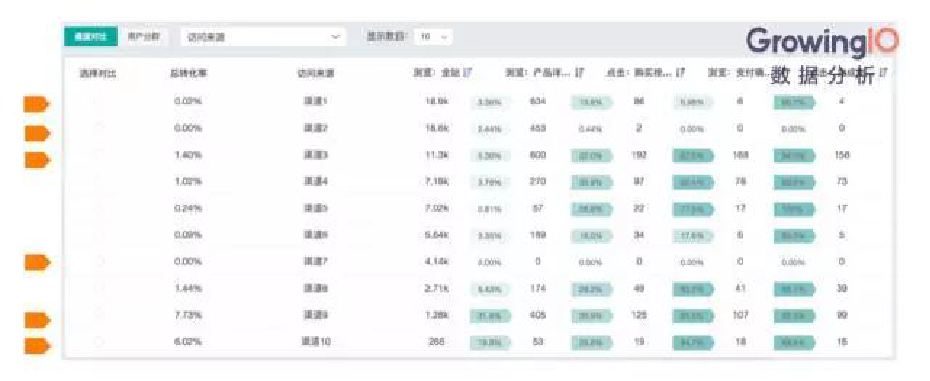Click the 7.18k views value for 渠道4
Image resolution: width=930 pixels, height=381 pixels.
(437, 182)
